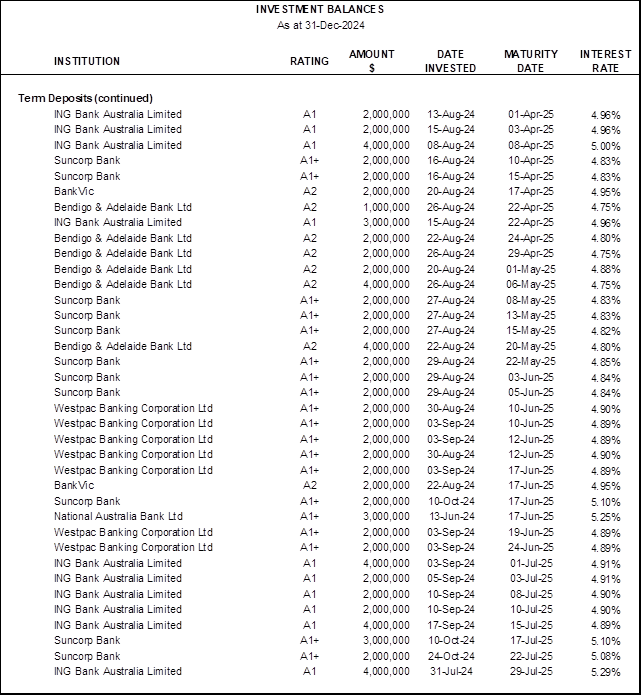Click the 5.29% interest rate

[x=606, y=672]
